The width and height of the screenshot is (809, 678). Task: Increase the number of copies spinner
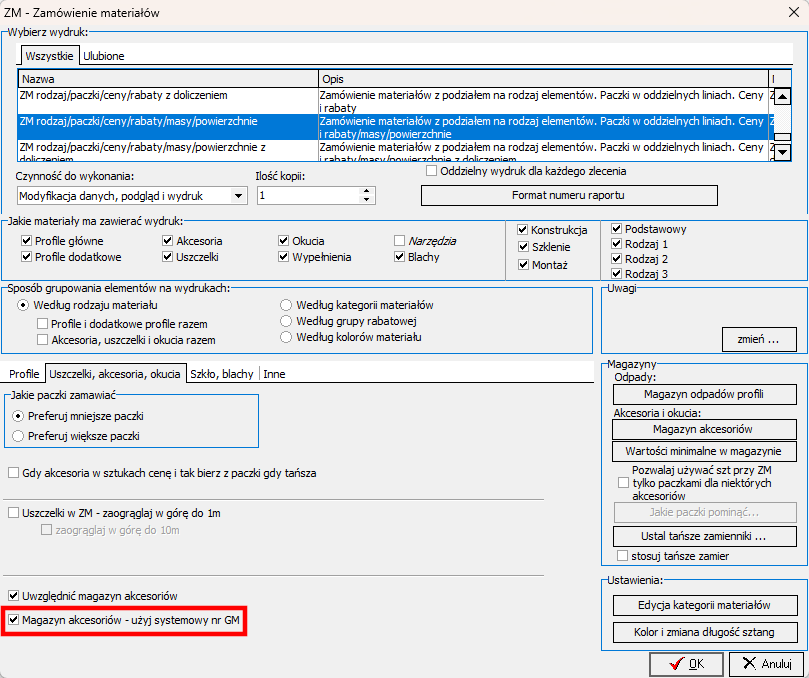367,191
